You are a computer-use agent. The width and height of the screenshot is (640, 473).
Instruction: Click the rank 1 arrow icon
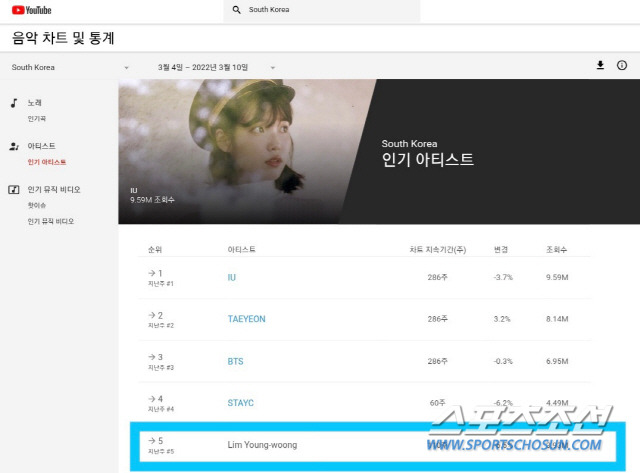click(152, 273)
